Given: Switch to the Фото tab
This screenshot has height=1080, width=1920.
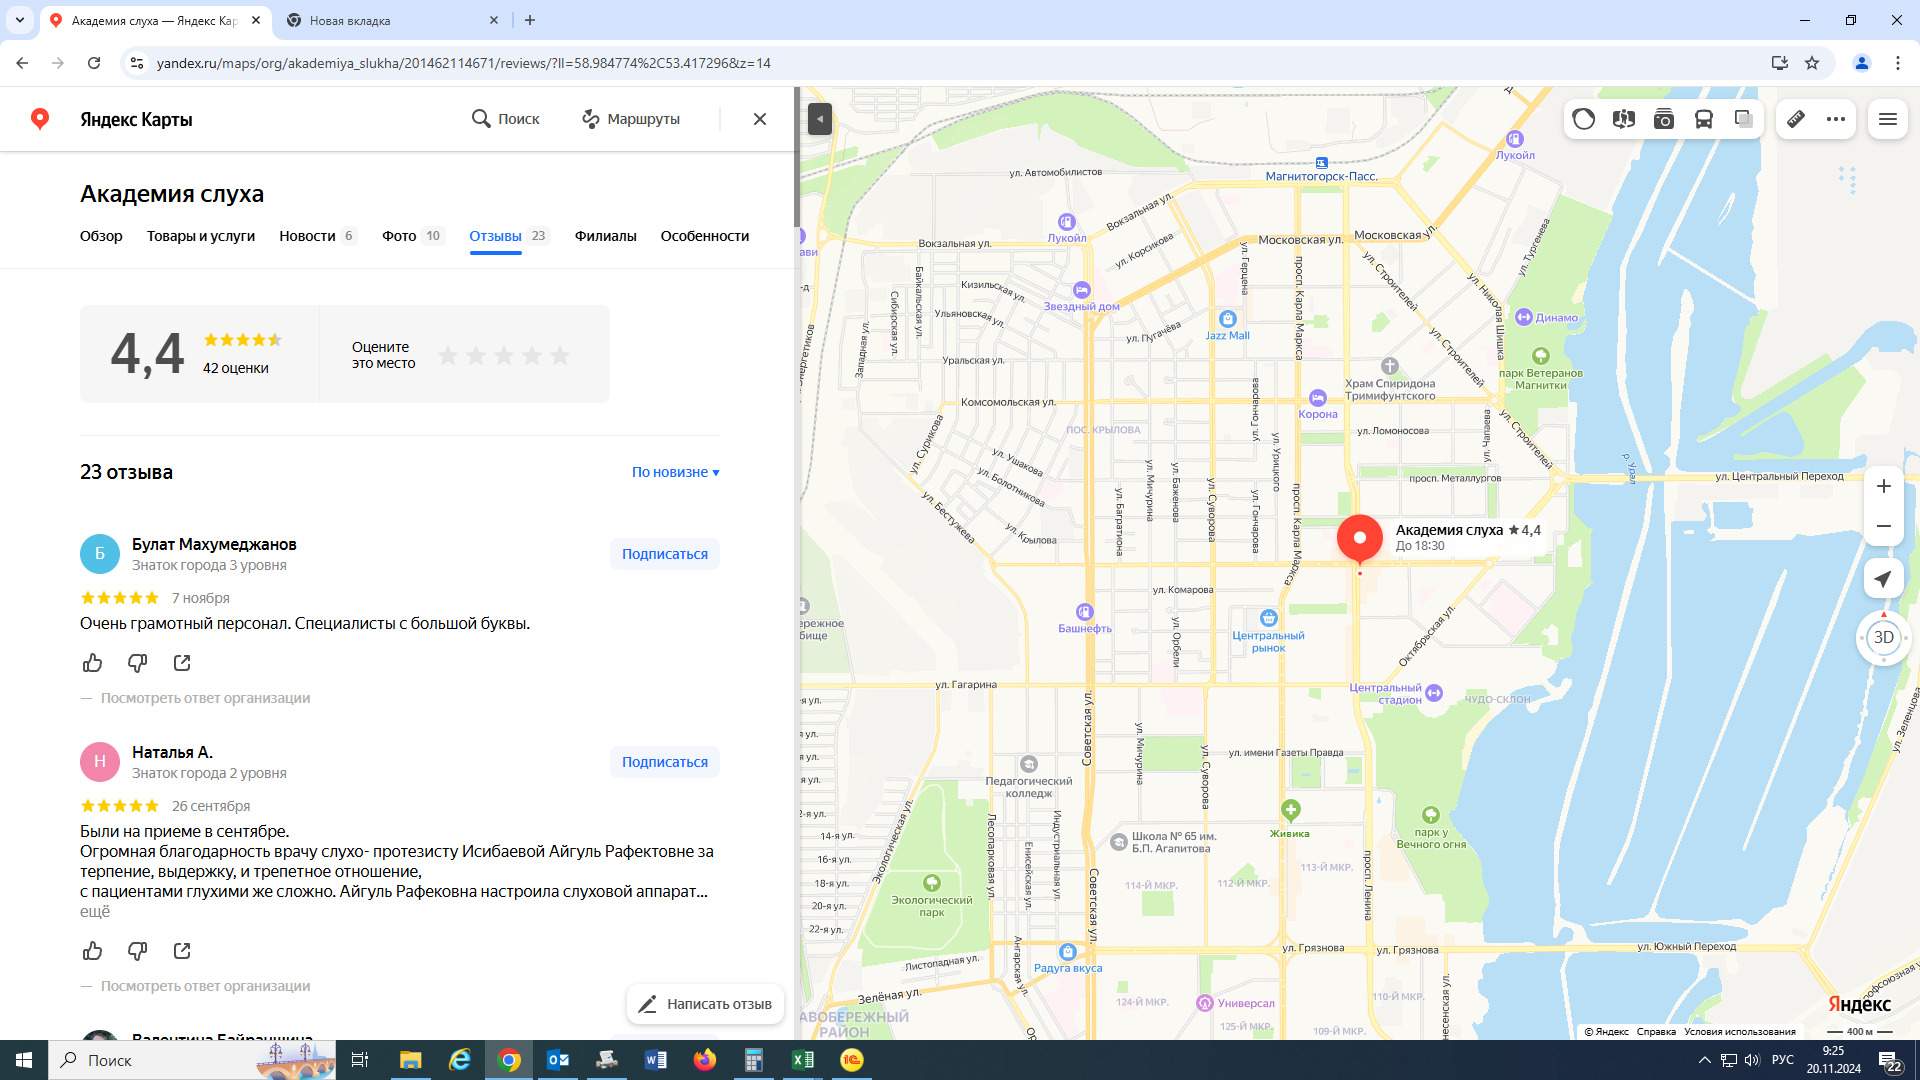Looking at the screenshot, I should coord(399,236).
